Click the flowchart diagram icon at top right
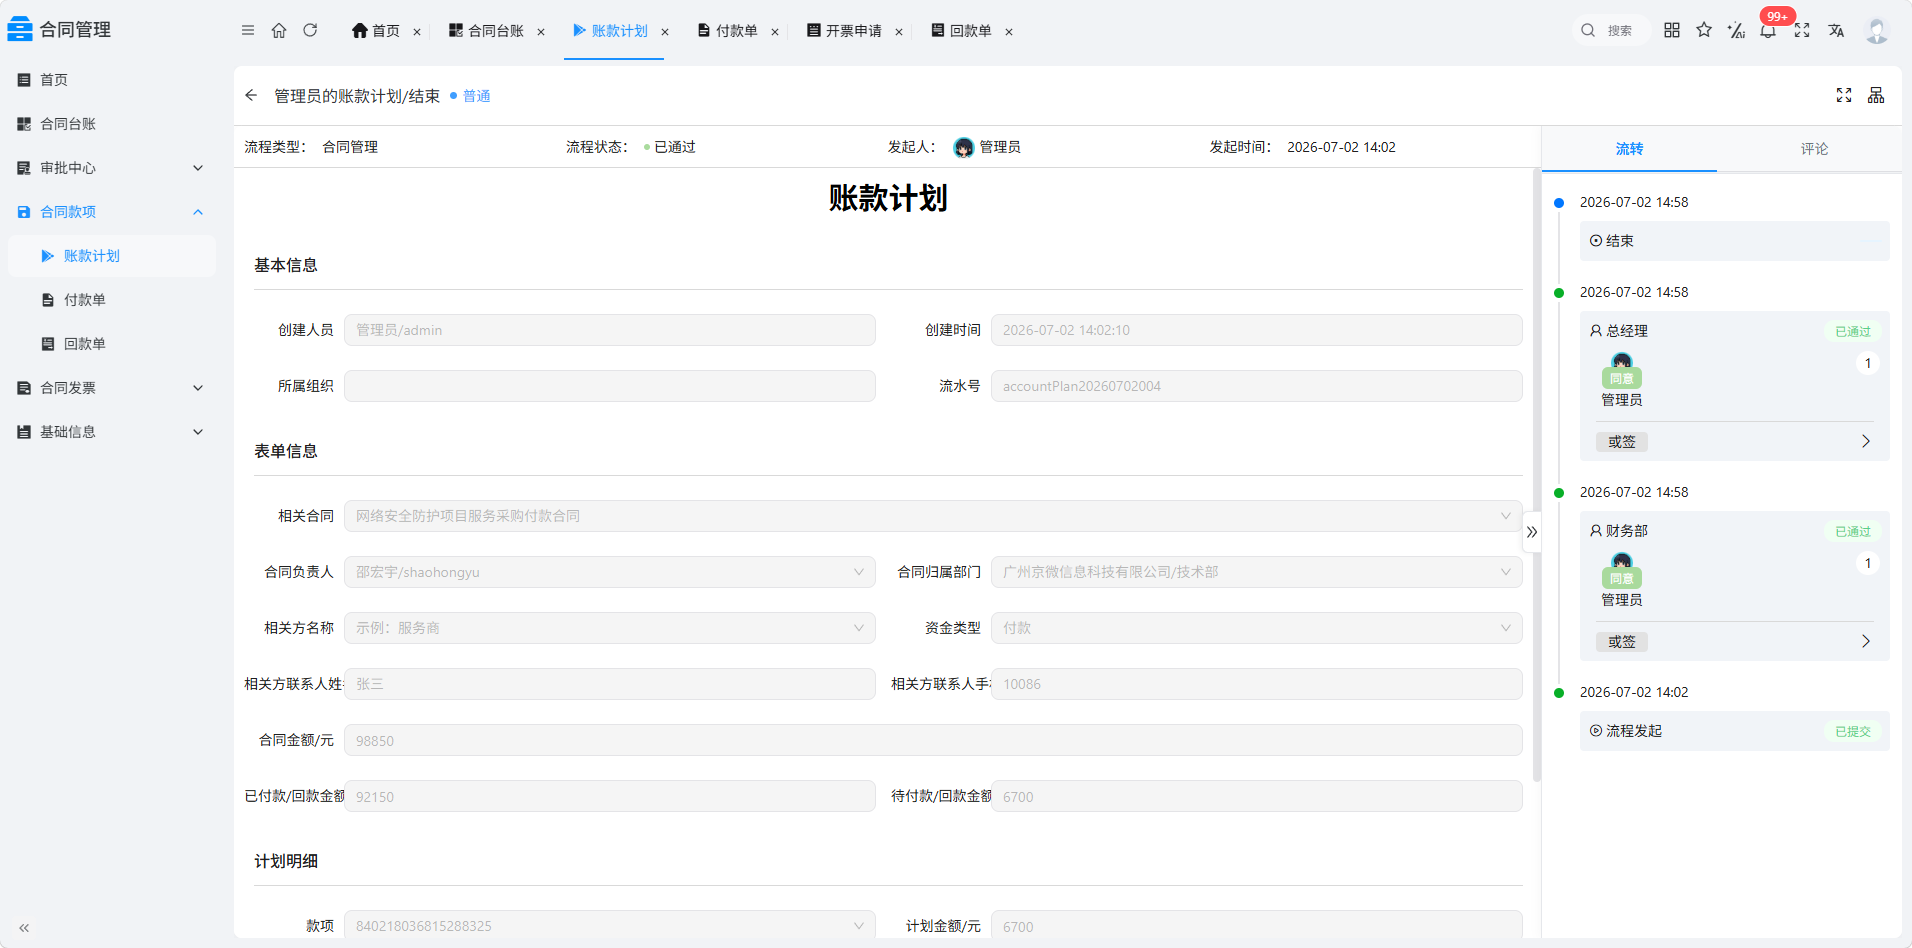 [1876, 95]
